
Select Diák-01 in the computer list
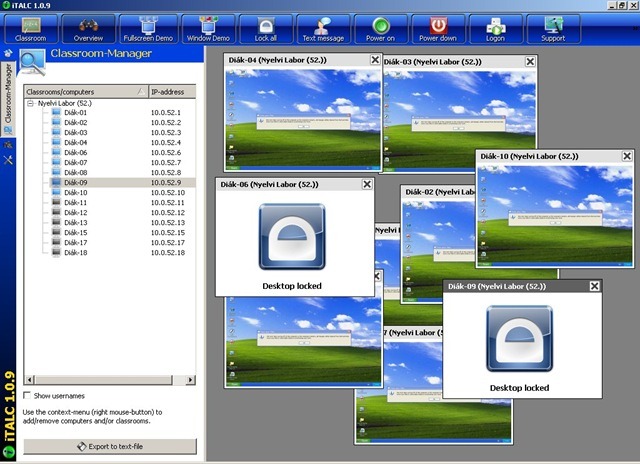click(76, 113)
